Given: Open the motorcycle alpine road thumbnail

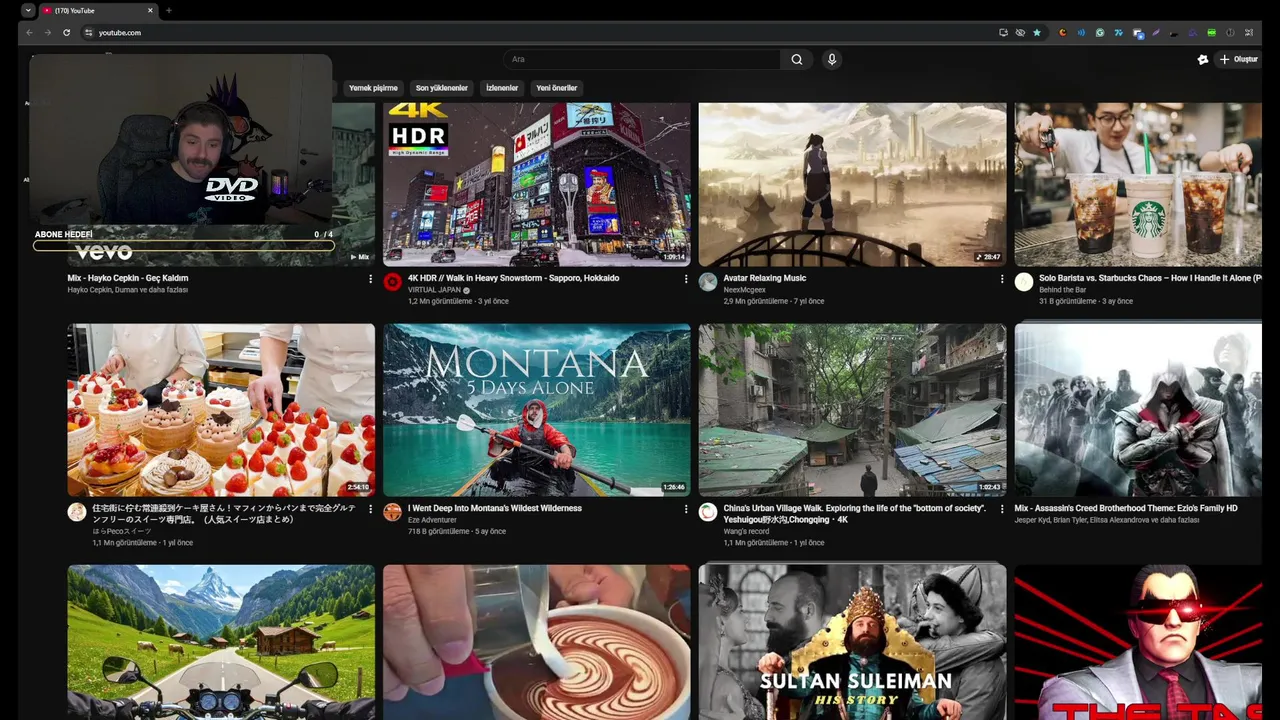Looking at the screenshot, I should (221, 641).
